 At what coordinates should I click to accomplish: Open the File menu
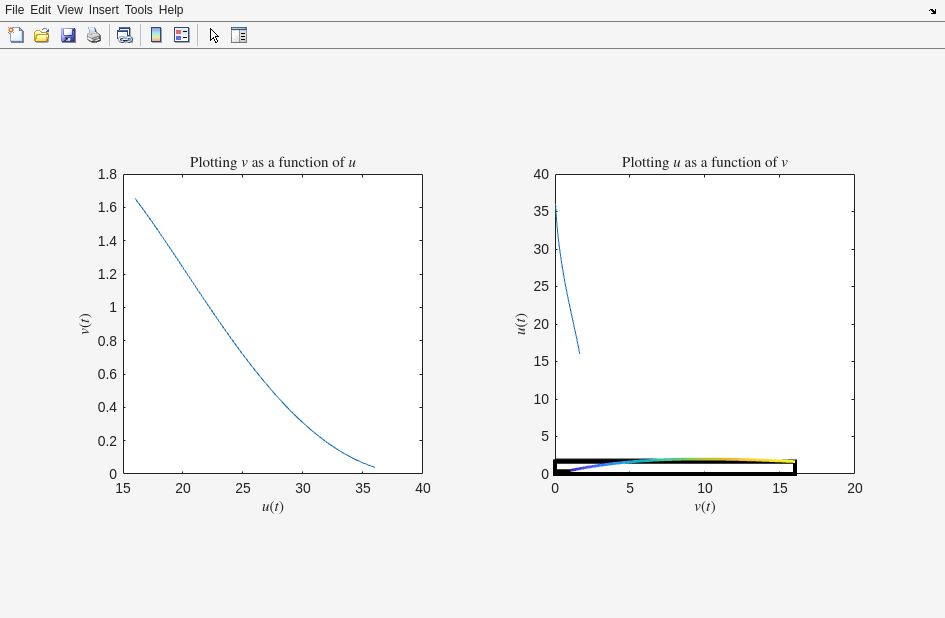click(14, 10)
